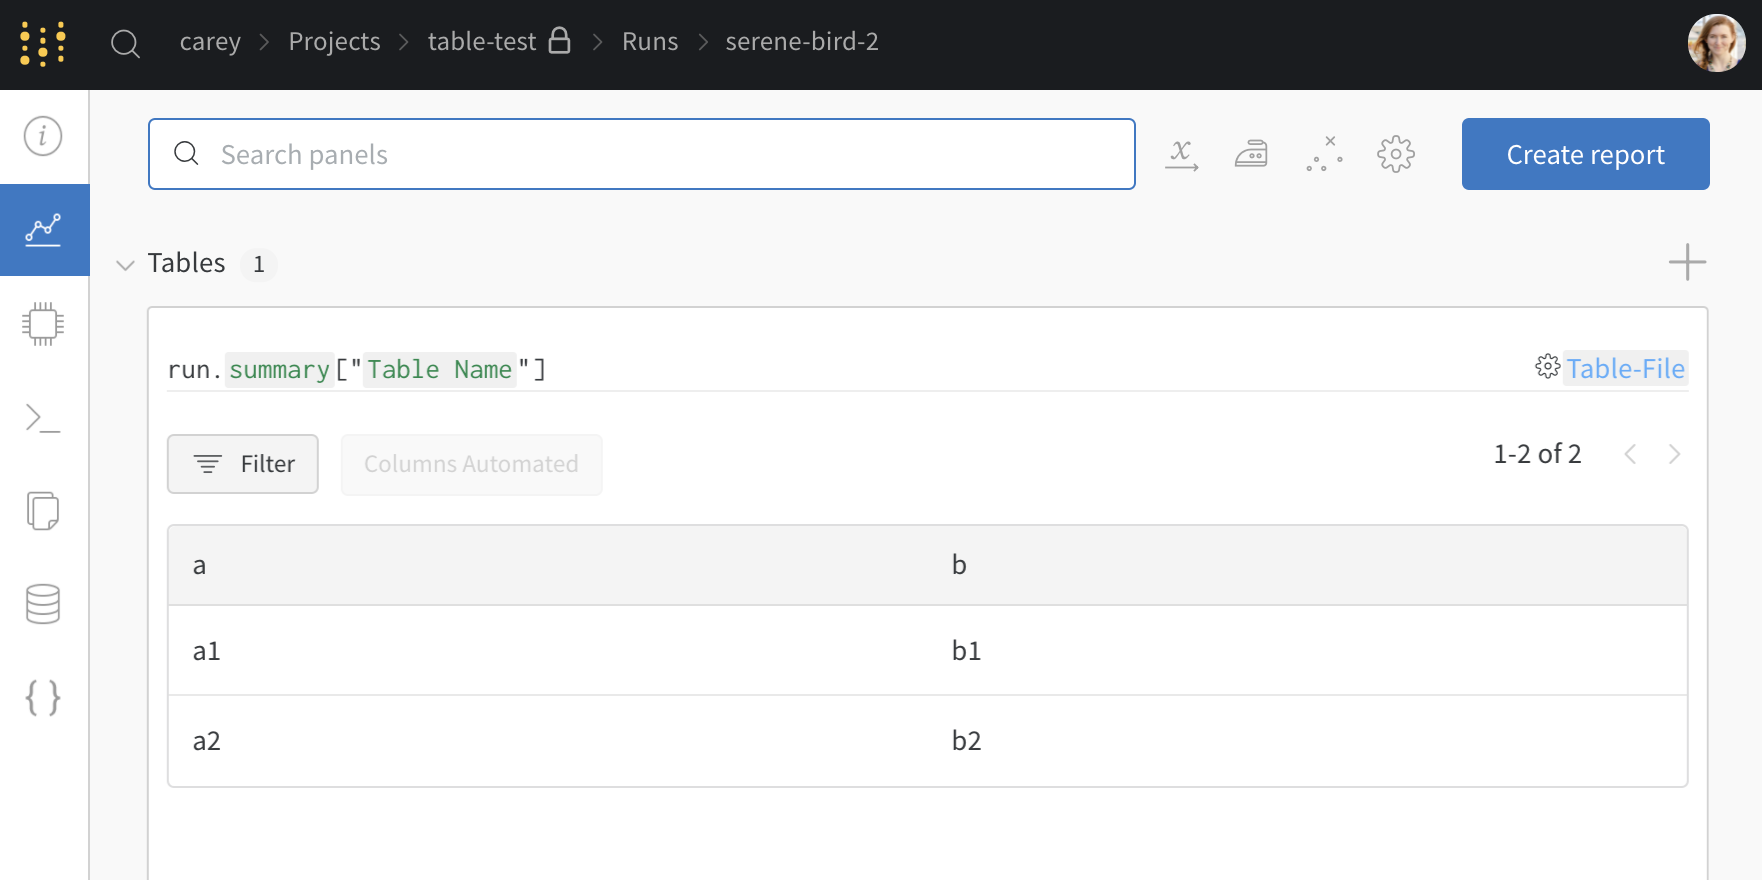
Task: Open the outliers scatter-dots icon
Action: coord(1324,155)
